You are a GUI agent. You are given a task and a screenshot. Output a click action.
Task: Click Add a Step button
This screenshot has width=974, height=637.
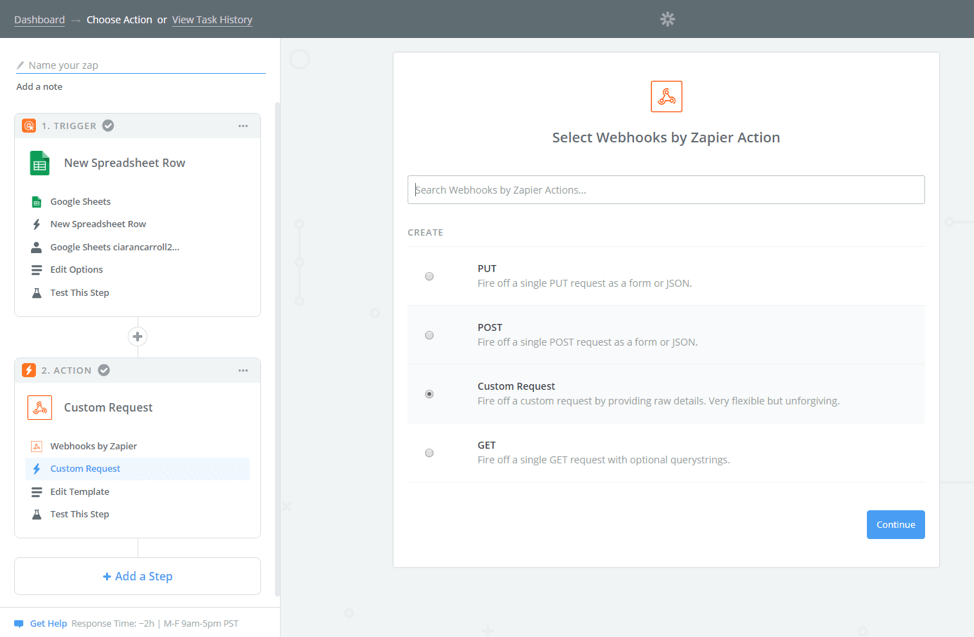click(137, 576)
